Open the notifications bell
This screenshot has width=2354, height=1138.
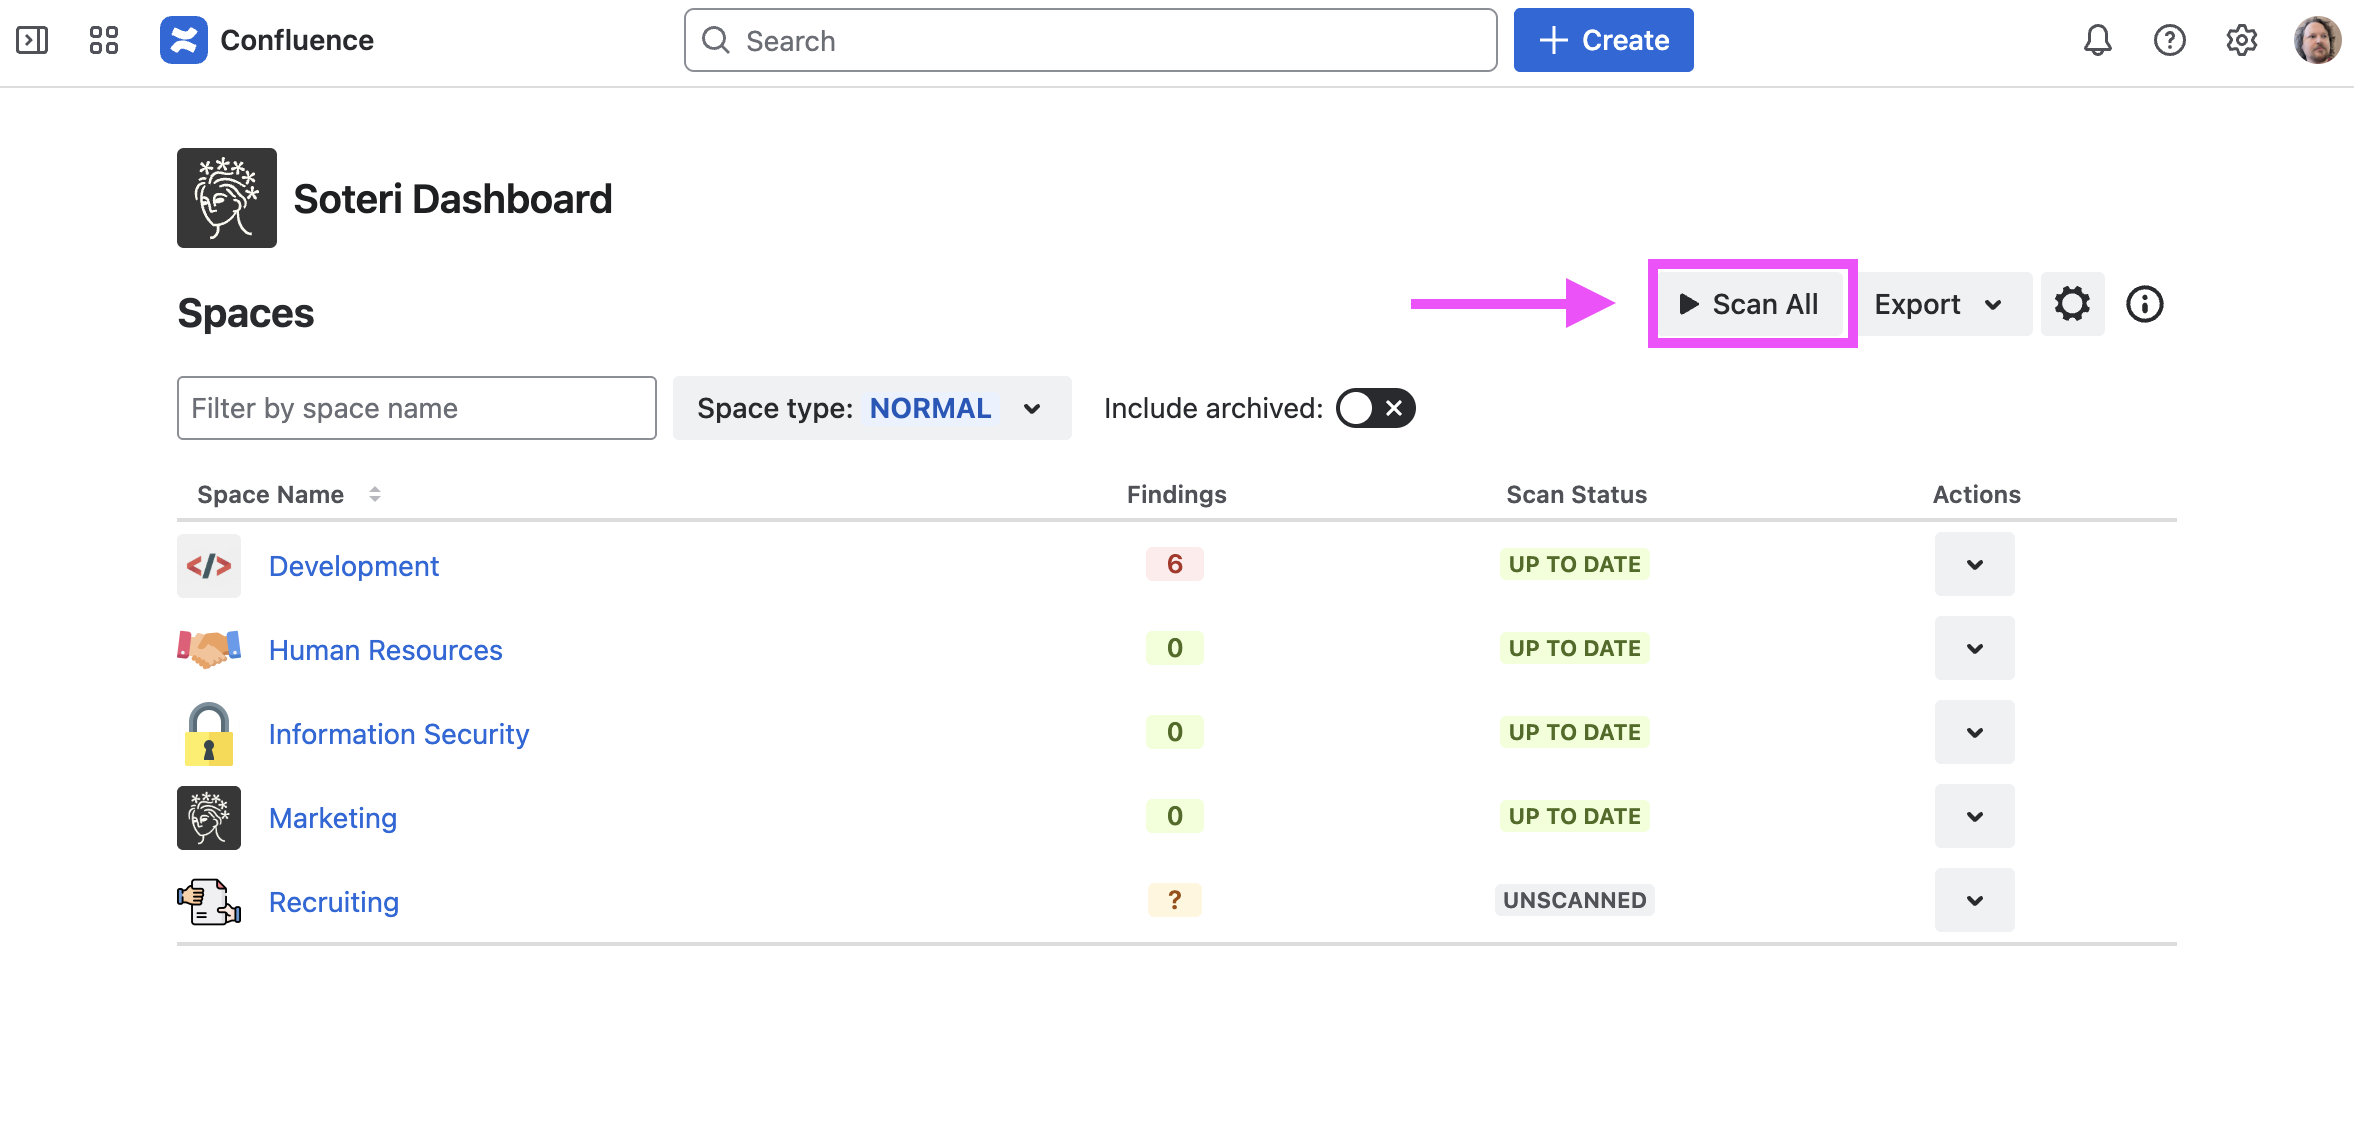[2097, 40]
